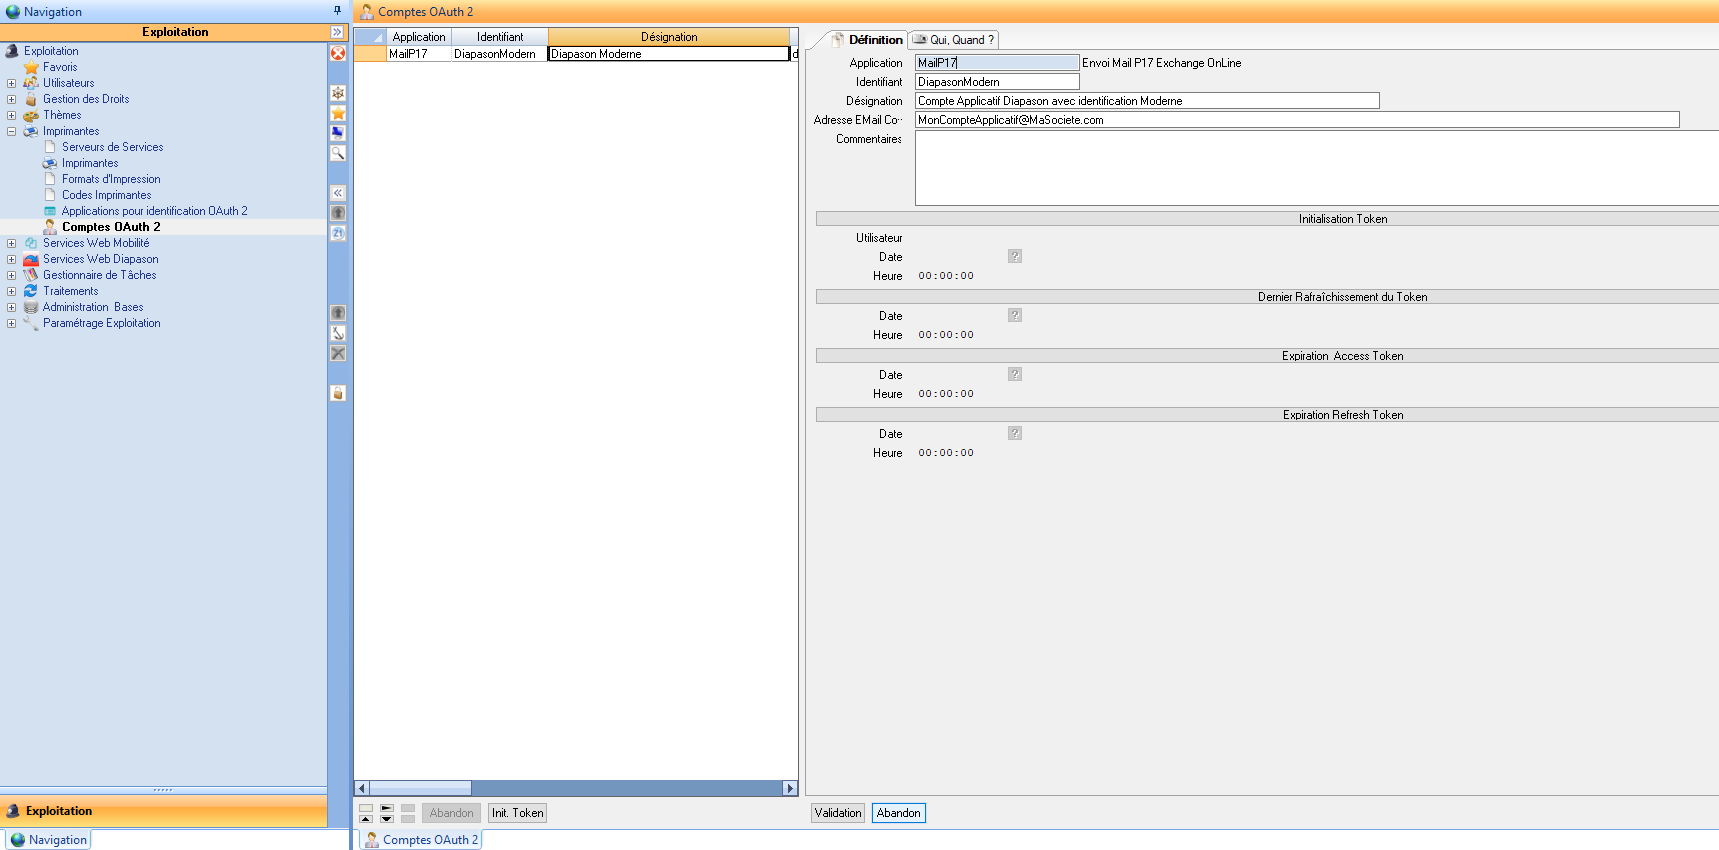Open Applications pour identification OAuth 2 item

click(x=154, y=211)
